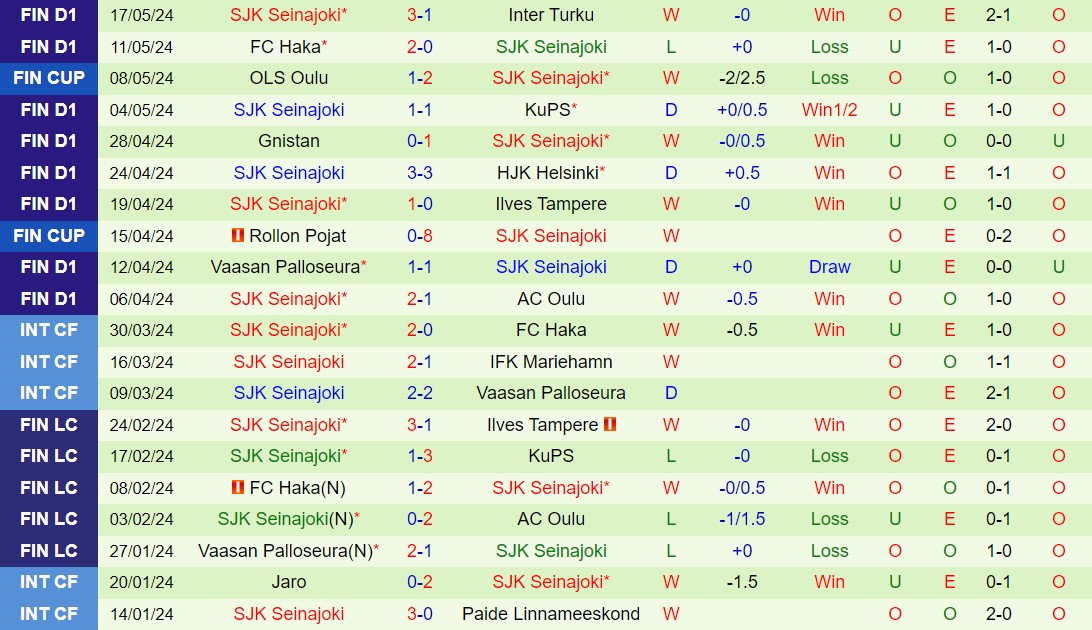The width and height of the screenshot is (1092, 630).
Task: Open the Gnistan team page
Action: 288,141
